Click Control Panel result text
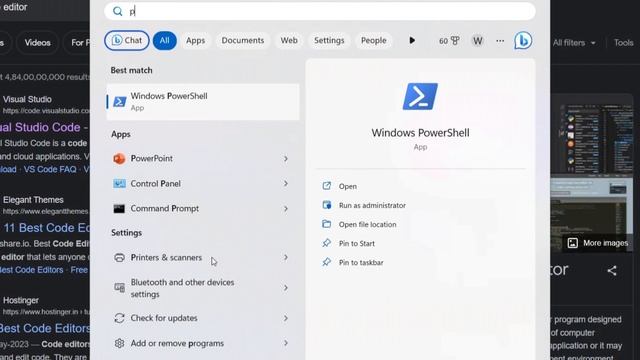 156,184
